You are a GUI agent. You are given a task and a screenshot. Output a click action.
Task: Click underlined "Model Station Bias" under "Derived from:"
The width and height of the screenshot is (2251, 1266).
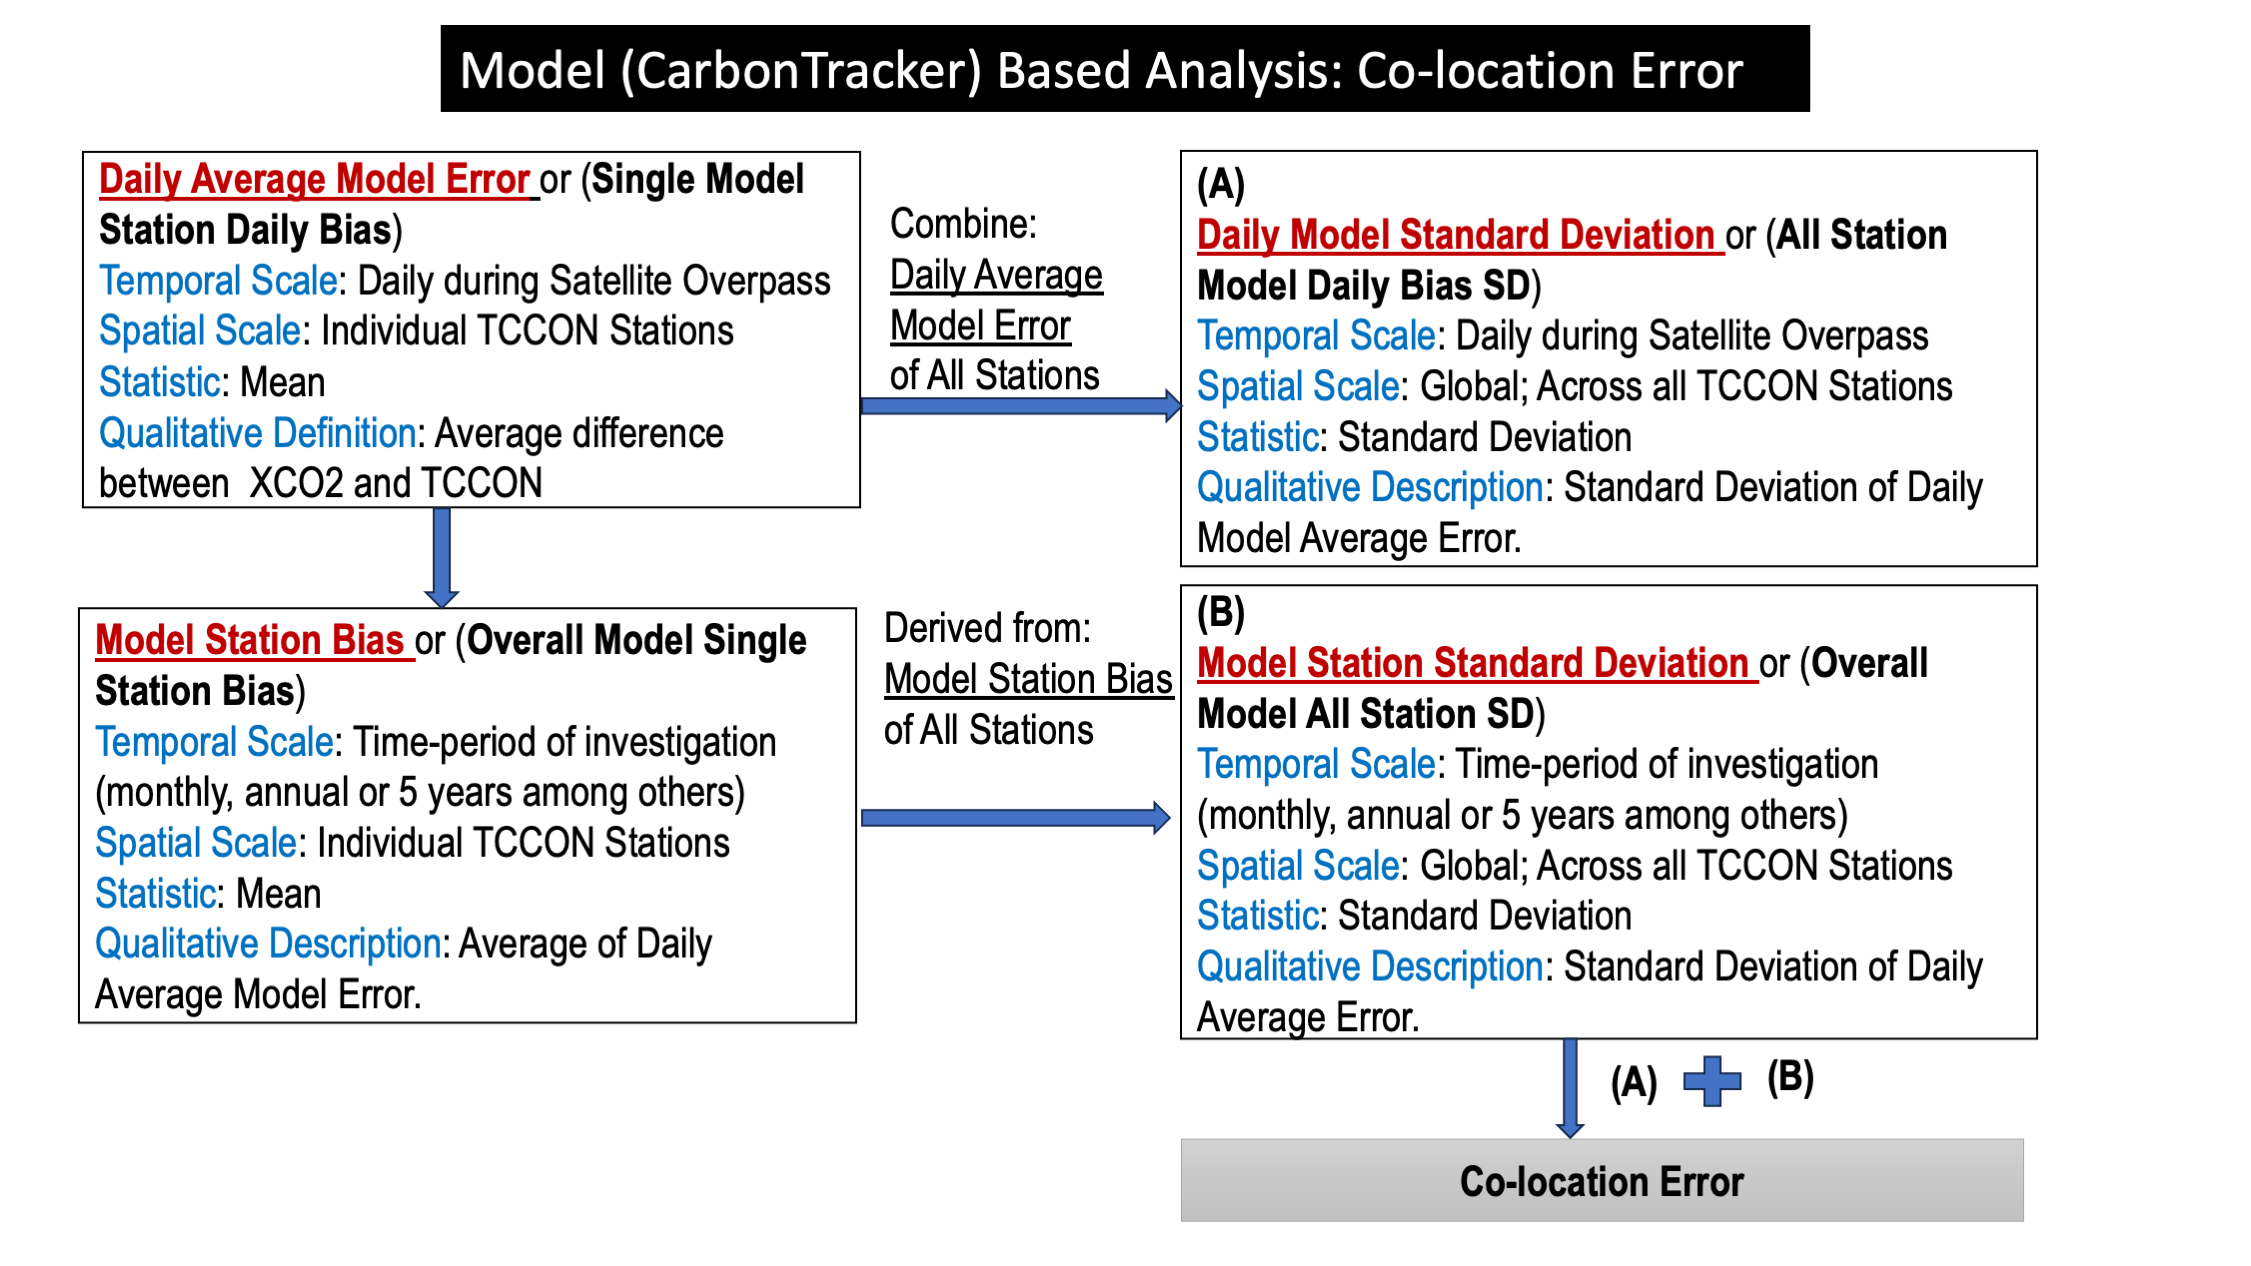(1028, 680)
